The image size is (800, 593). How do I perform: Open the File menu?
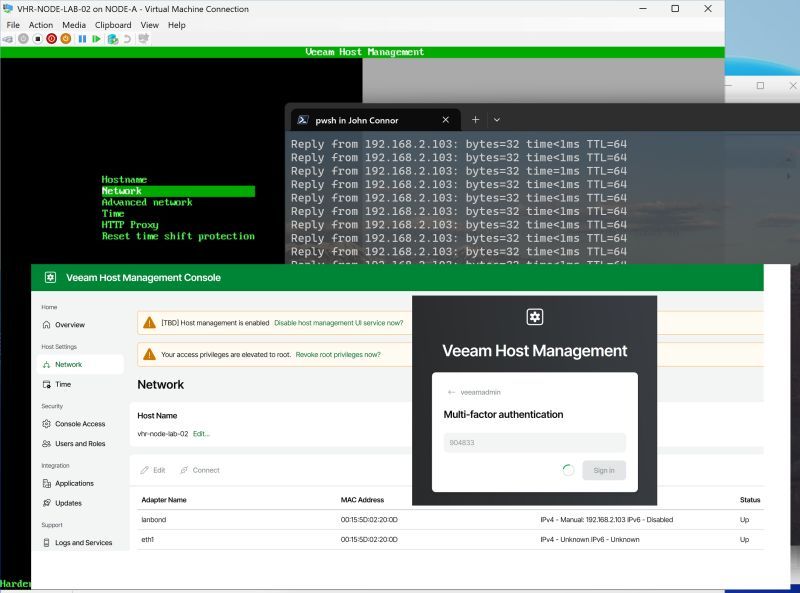pyautogui.click(x=13, y=24)
